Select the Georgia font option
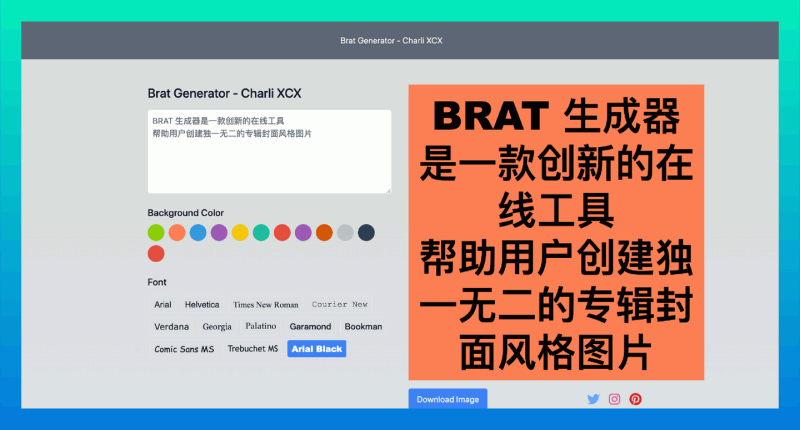Screen dimensions: 800x430 click(217, 326)
